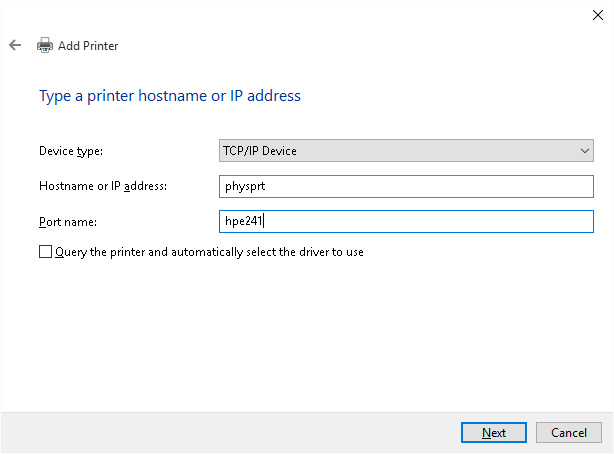Expand the Device type chevron arrow
The height and width of the screenshot is (454, 614).
tap(585, 151)
